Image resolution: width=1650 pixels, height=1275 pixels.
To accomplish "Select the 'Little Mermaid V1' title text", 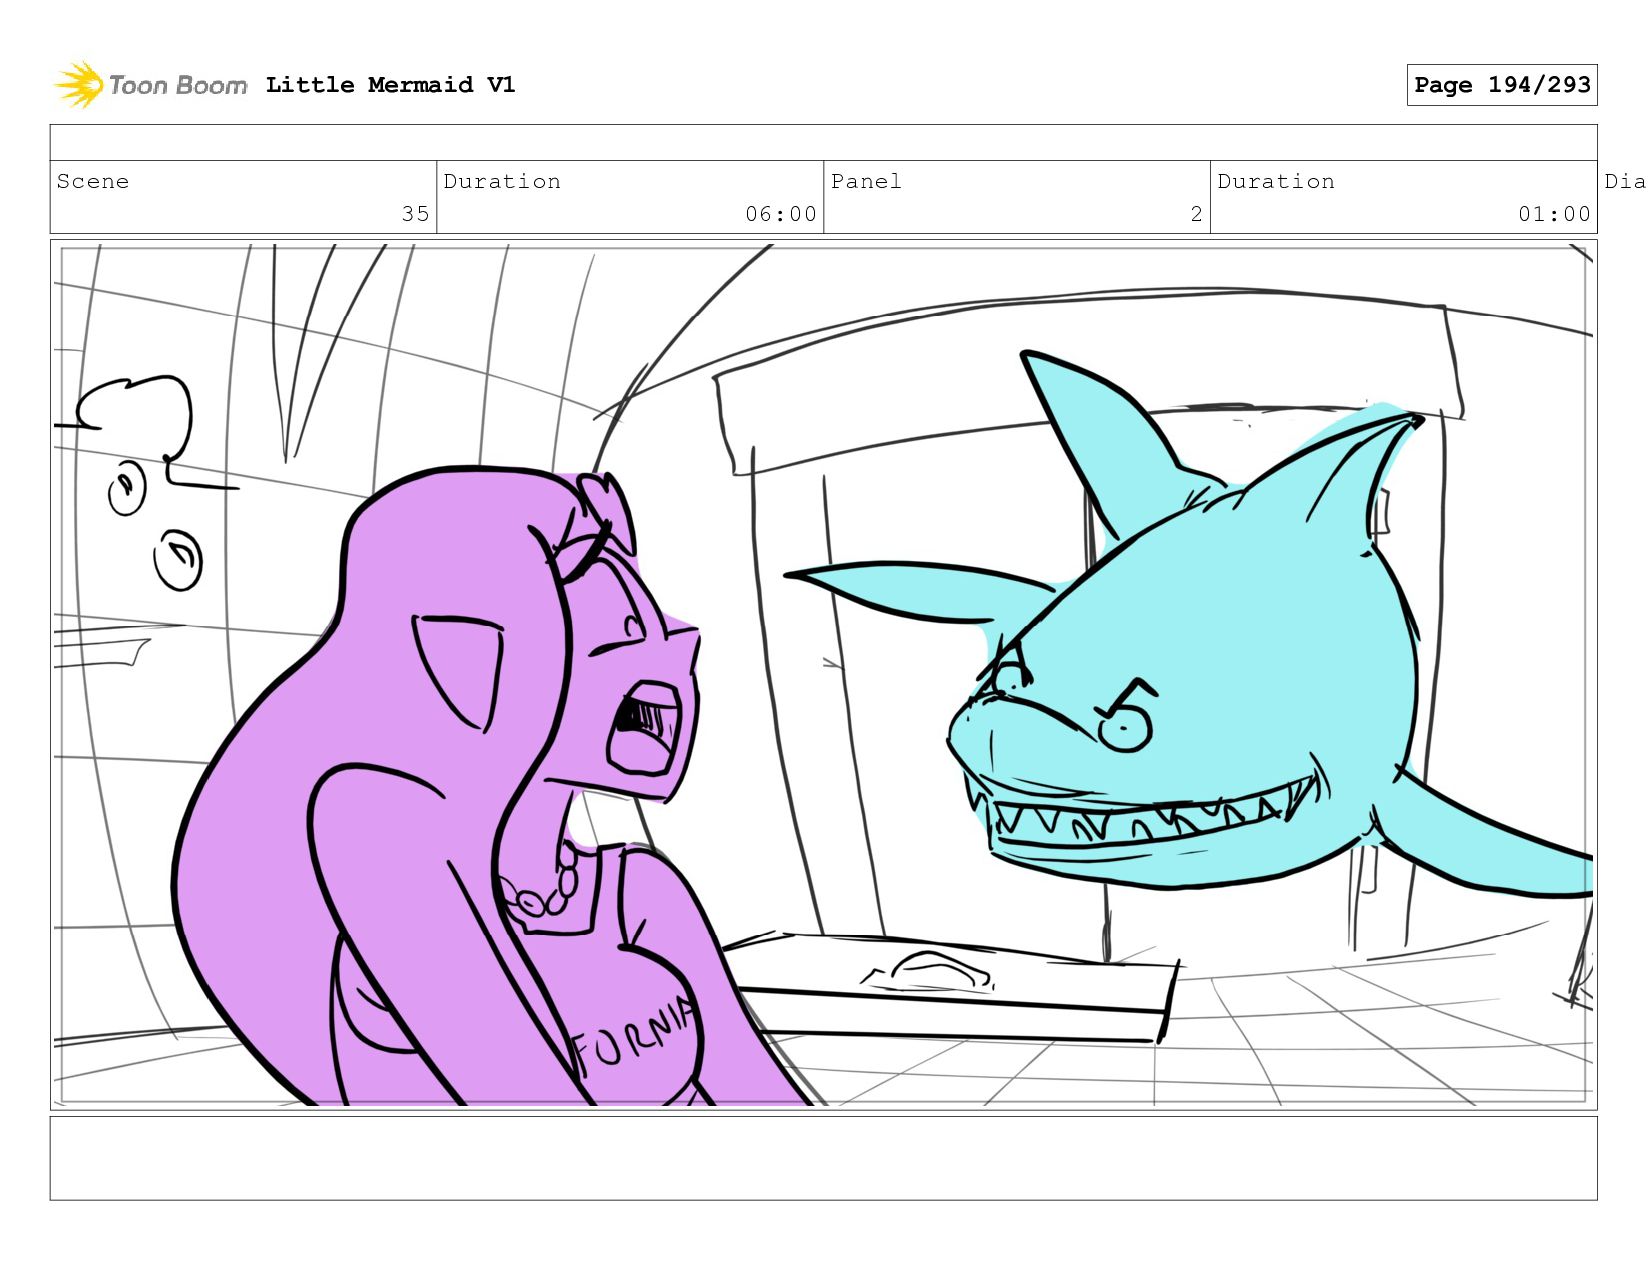I will [x=390, y=85].
